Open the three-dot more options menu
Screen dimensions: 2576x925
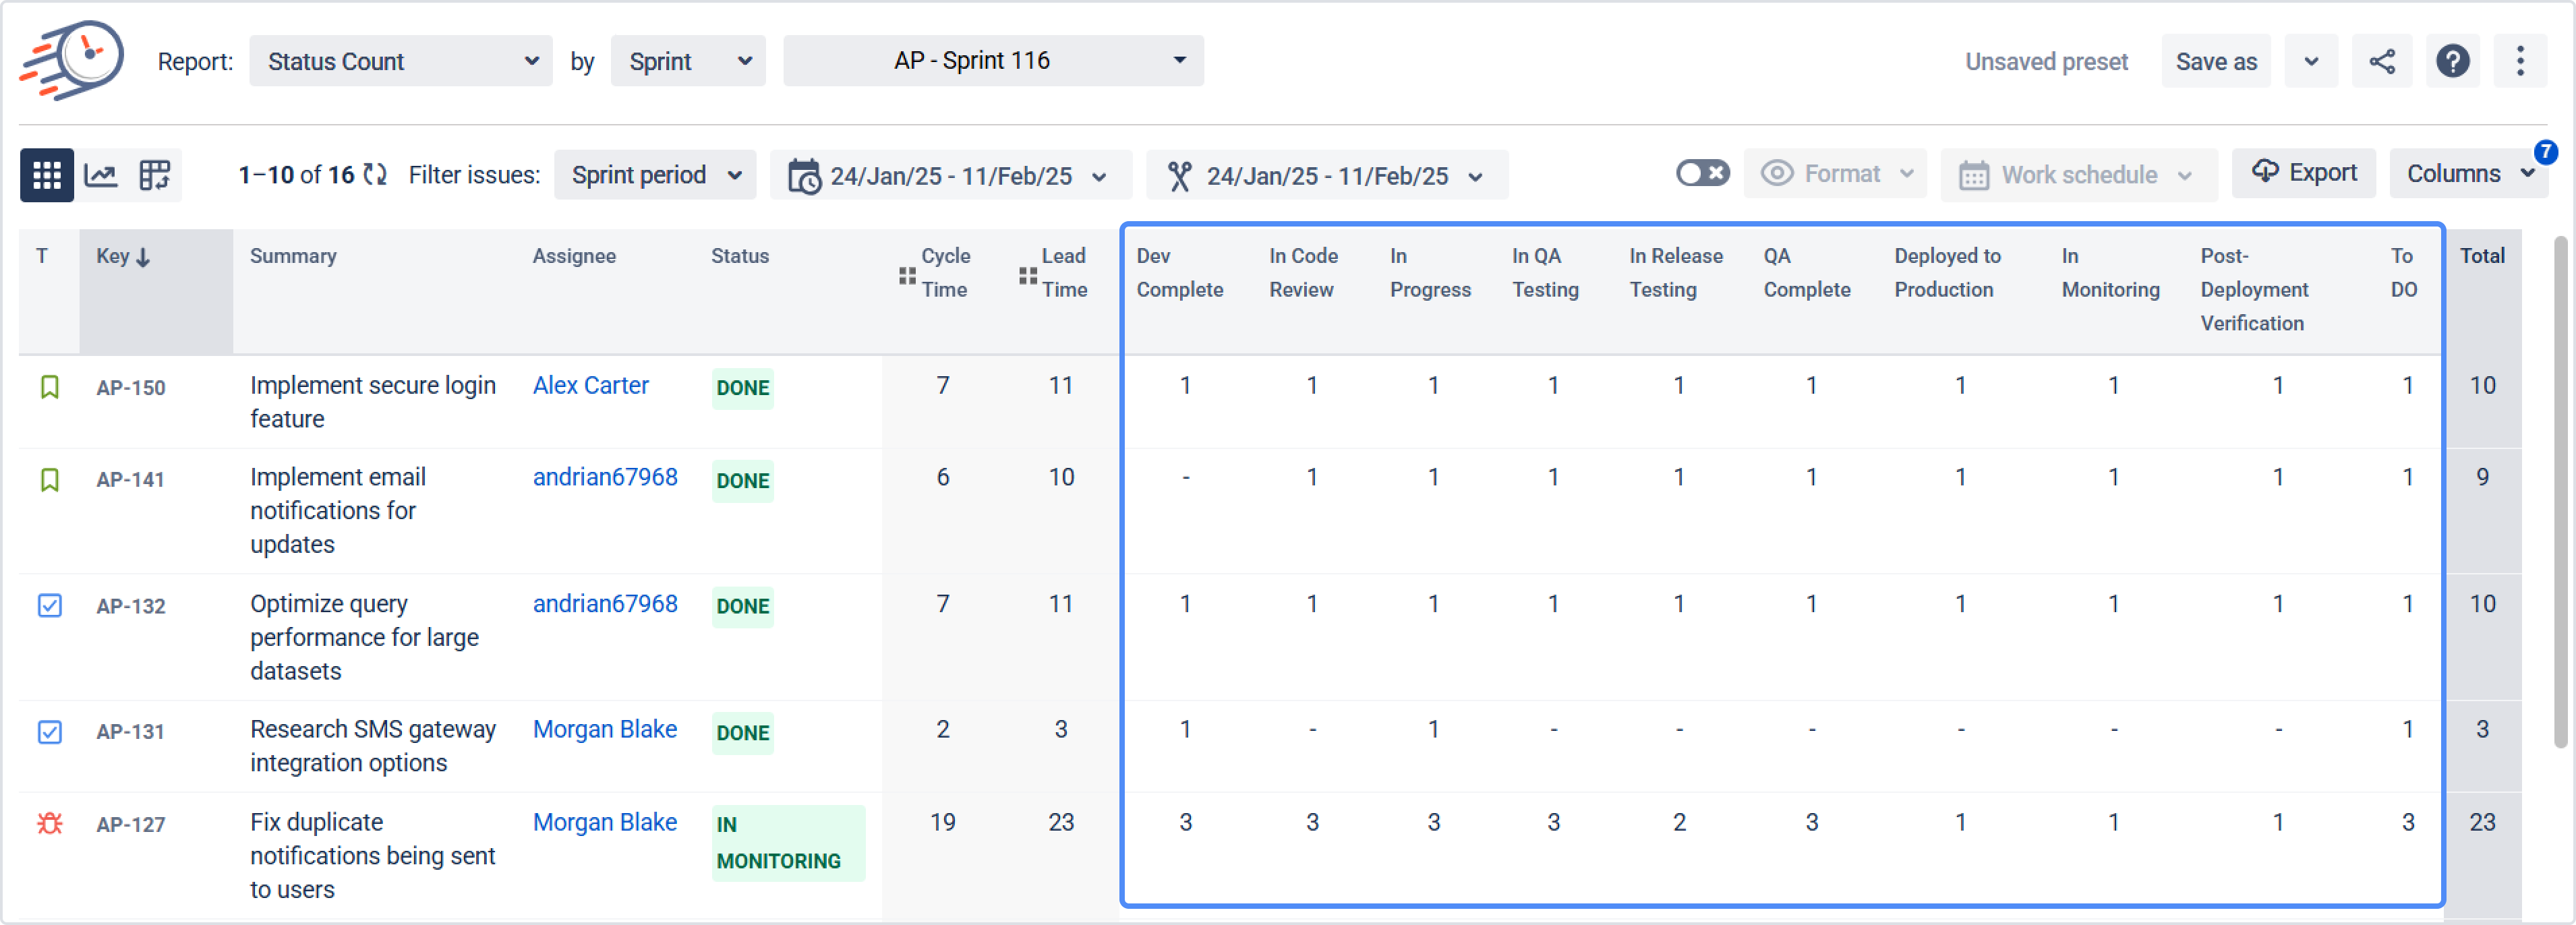pyautogui.click(x=2519, y=62)
